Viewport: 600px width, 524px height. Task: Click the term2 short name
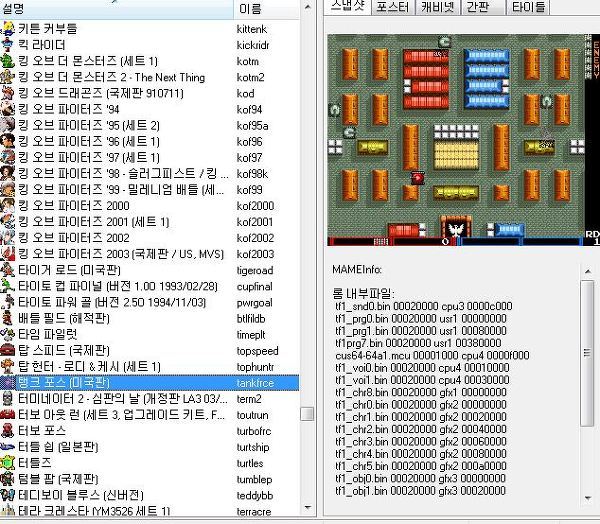tap(249, 399)
